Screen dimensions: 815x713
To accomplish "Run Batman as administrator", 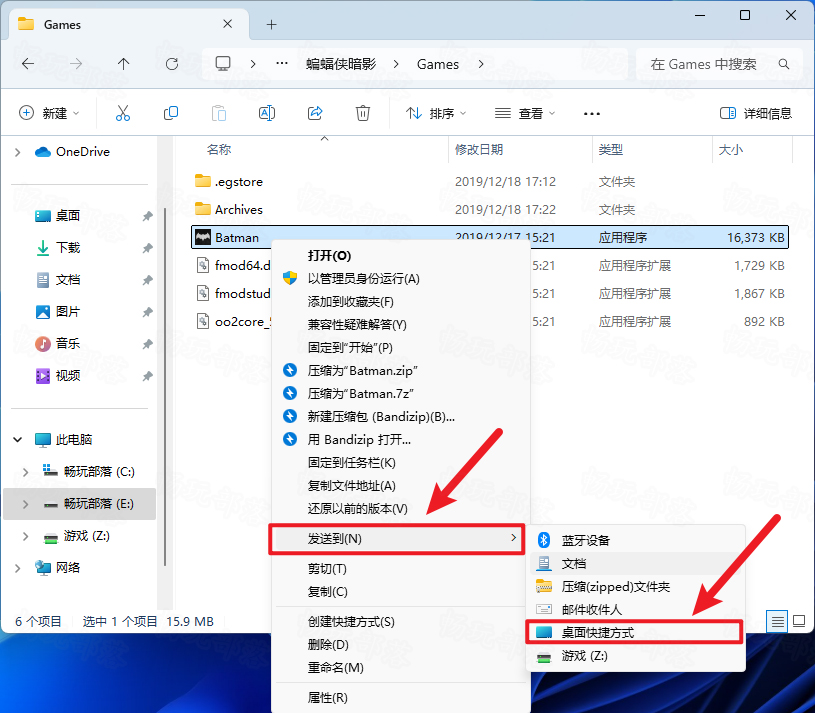I will point(400,279).
